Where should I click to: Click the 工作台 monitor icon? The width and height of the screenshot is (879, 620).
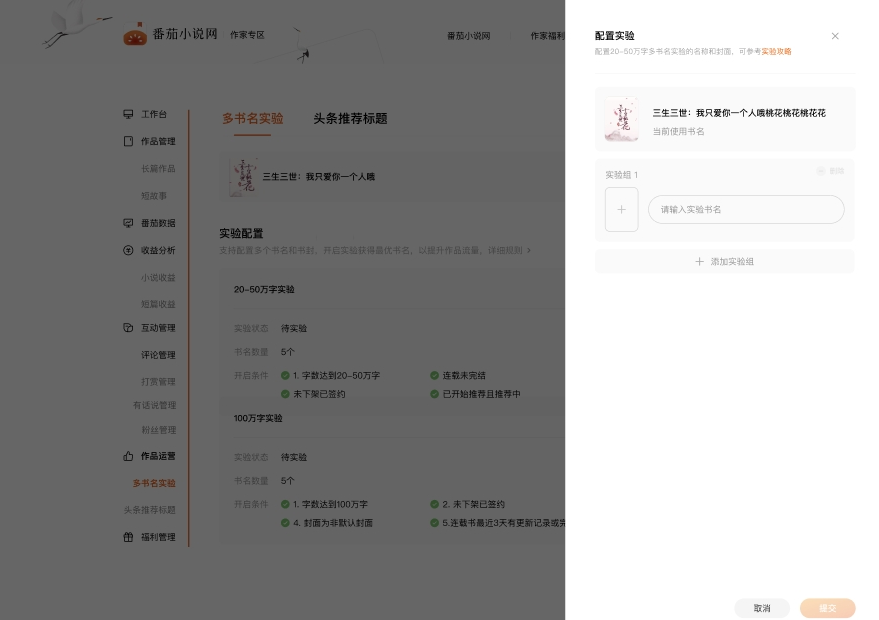click(x=128, y=115)
